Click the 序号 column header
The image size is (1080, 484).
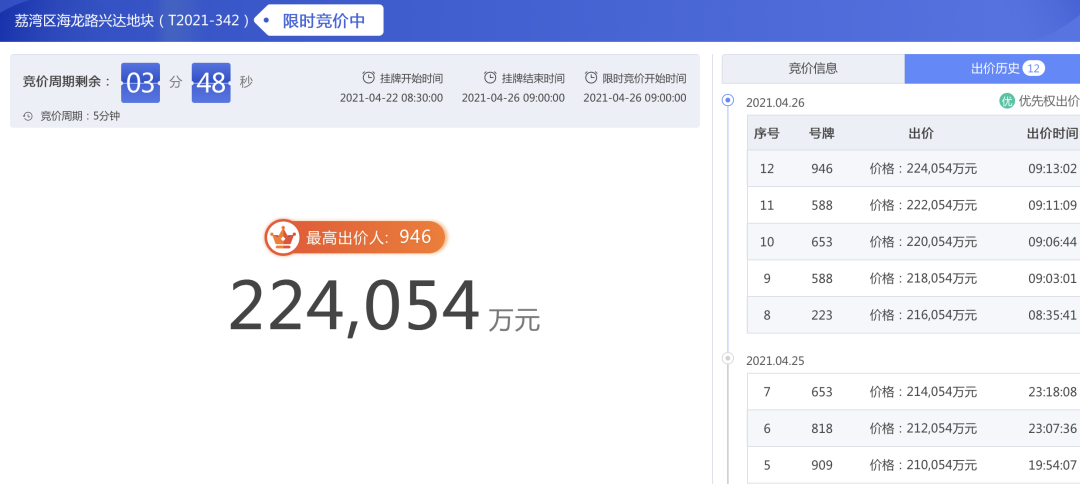pos(767,134)
